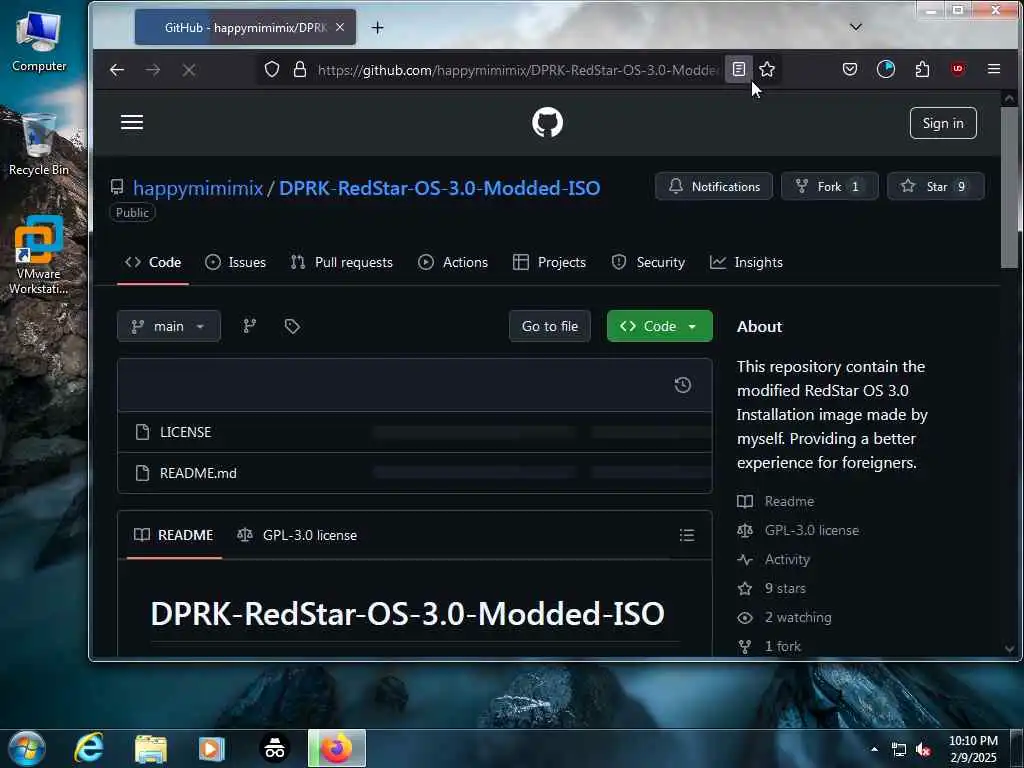
Task: Open GPL-3.0 license link in About sidebar
Action: [x=812, y=530]
